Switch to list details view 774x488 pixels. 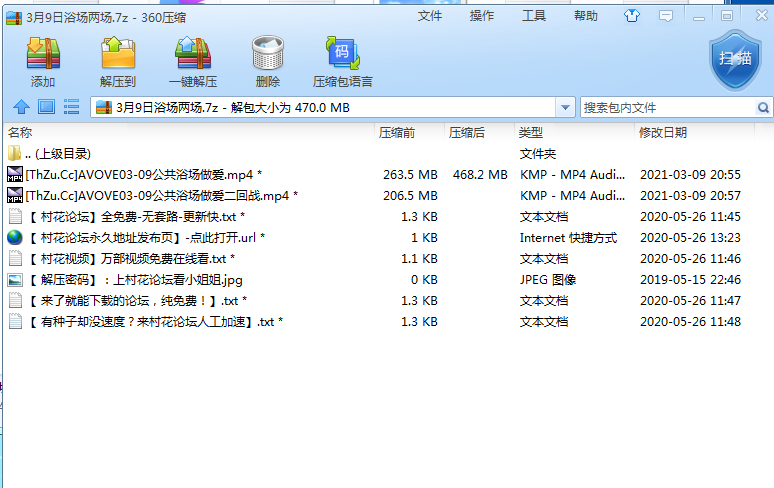(71, 107)
